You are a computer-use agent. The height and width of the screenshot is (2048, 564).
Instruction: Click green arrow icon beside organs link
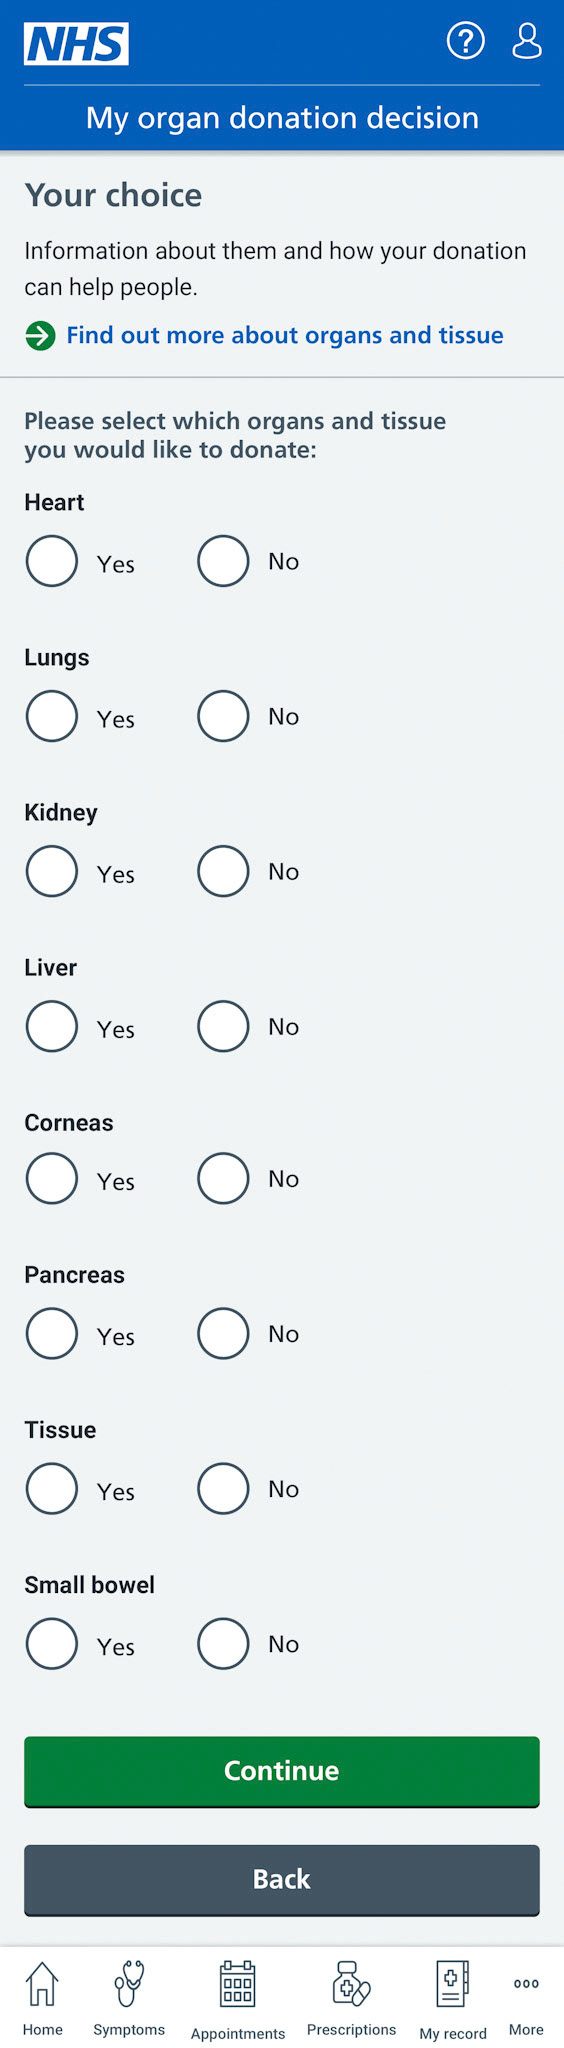(x=40, y=335)
